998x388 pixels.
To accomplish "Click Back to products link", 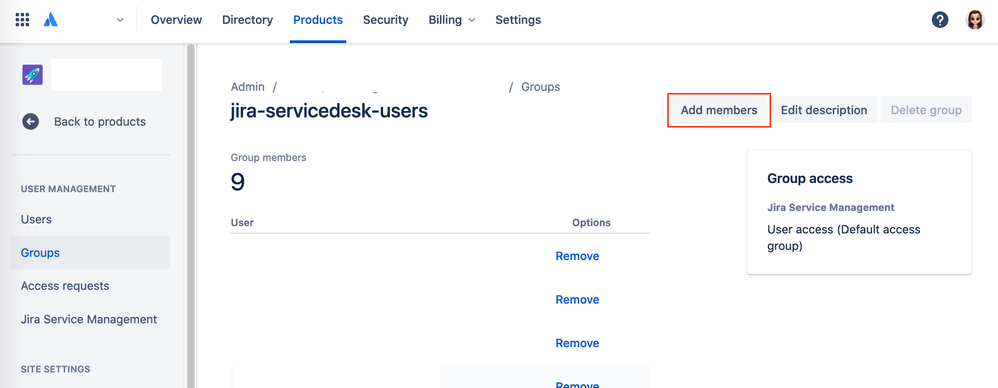I will 100,121.
